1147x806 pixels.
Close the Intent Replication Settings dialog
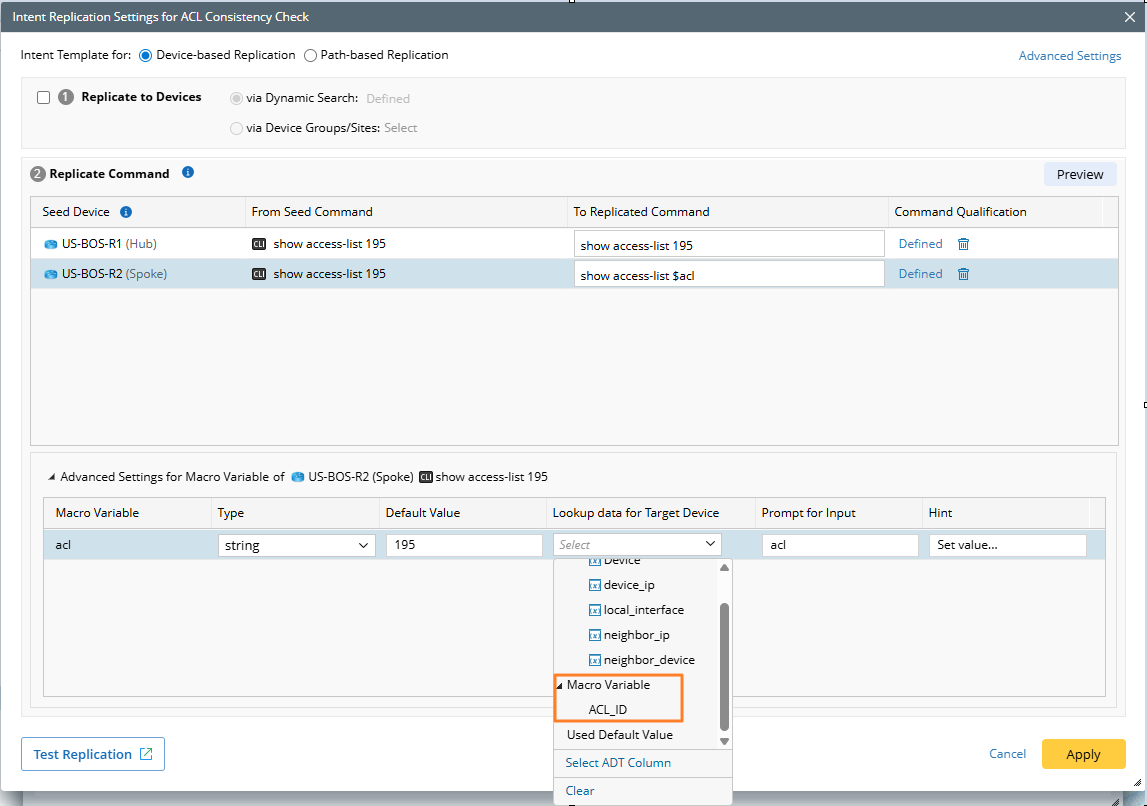[1129, 17]
